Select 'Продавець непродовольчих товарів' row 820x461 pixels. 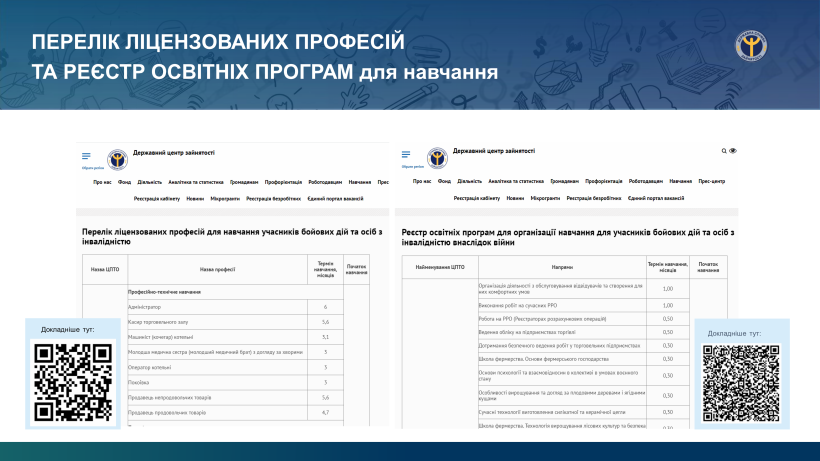click(235, 398)
